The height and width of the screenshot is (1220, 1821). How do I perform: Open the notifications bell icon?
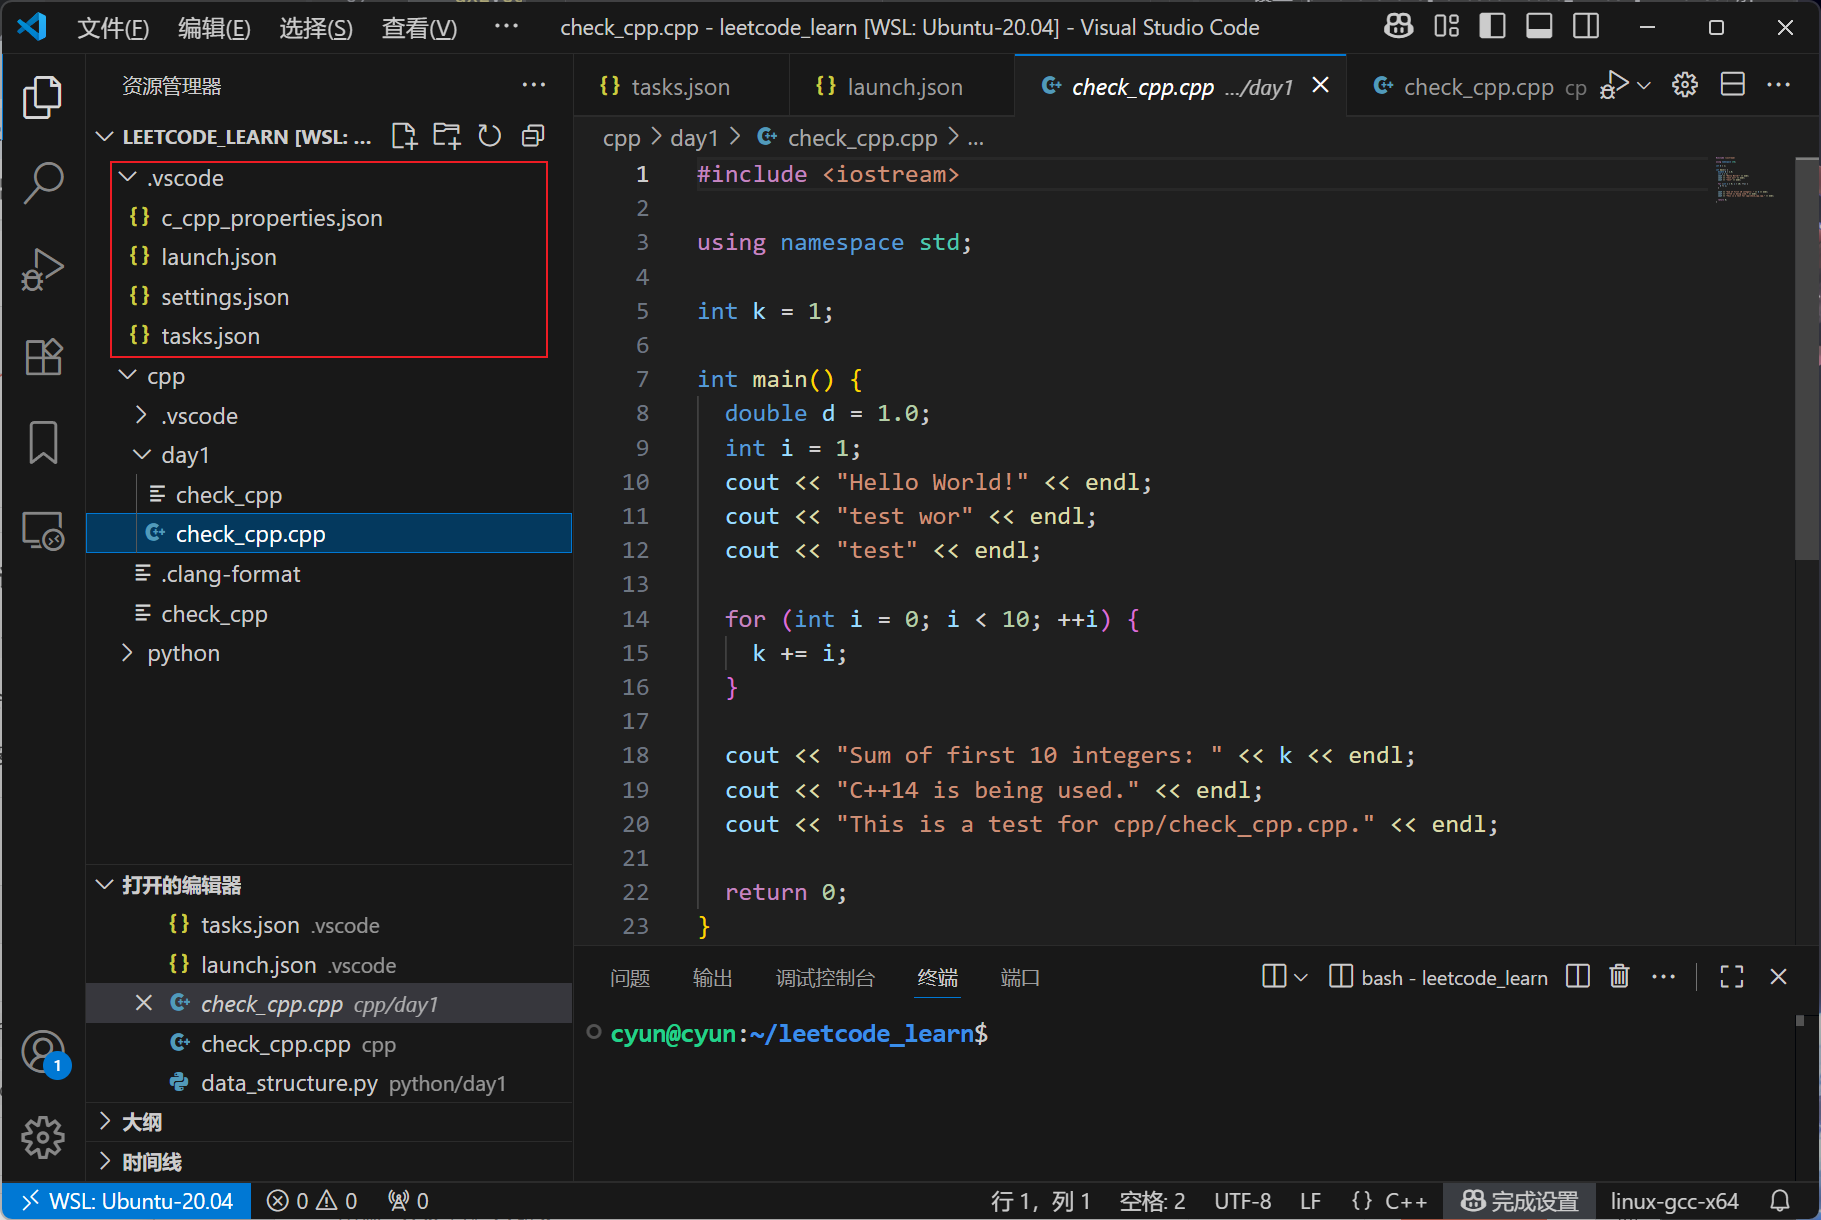click(1780, 1201)
